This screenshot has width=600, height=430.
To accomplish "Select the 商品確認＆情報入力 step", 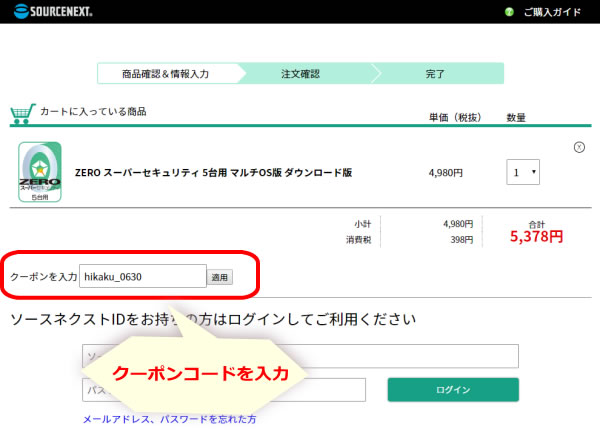I will pyautogui.click(x=166, y=73).
